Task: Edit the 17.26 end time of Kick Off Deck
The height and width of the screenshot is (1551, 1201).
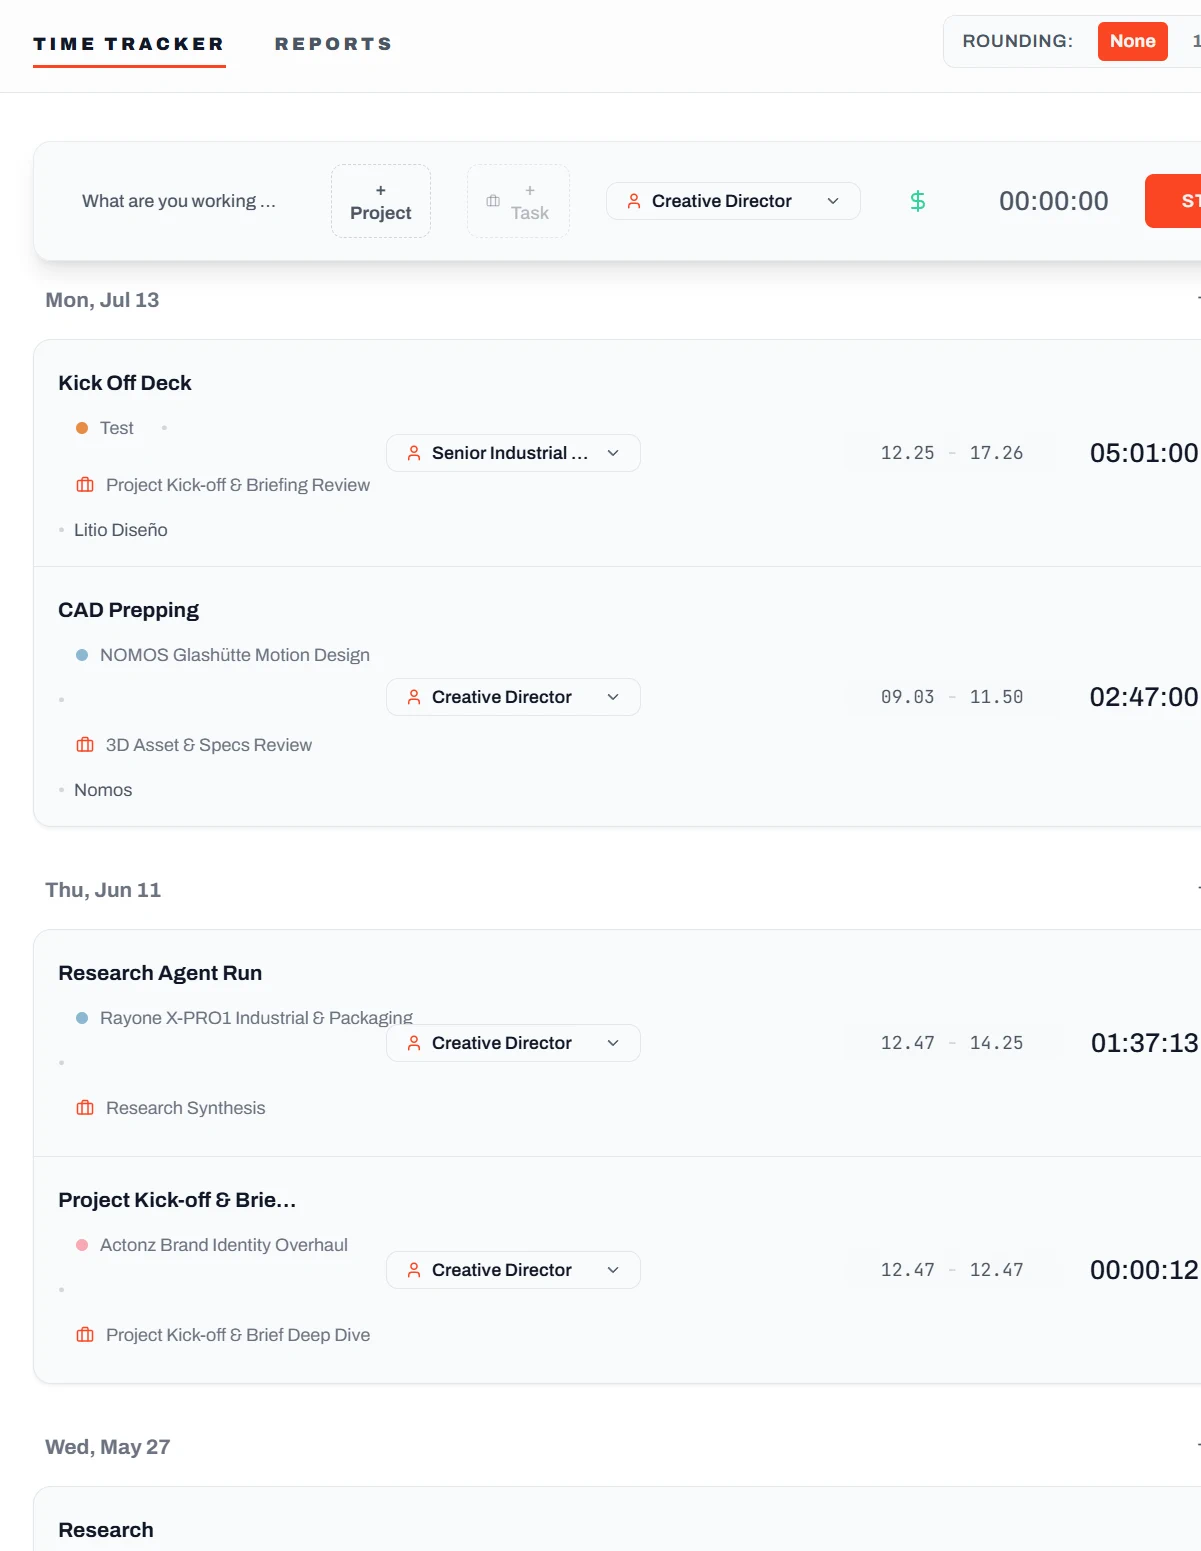Action: pos(997,453)
